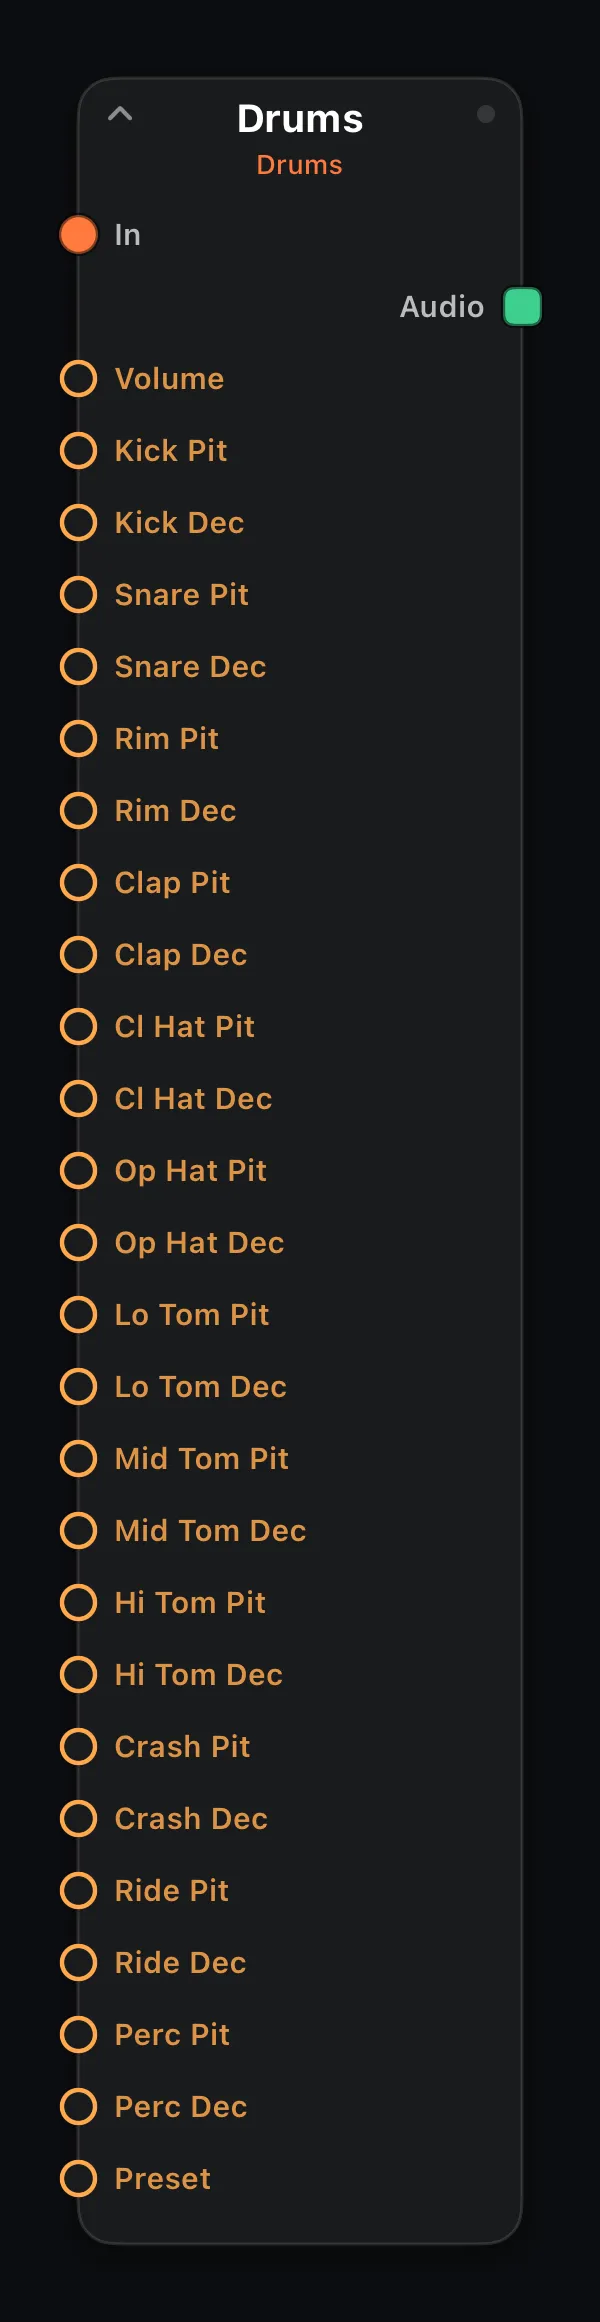Toggle the gray status dot in the node header

coord(486,114)
